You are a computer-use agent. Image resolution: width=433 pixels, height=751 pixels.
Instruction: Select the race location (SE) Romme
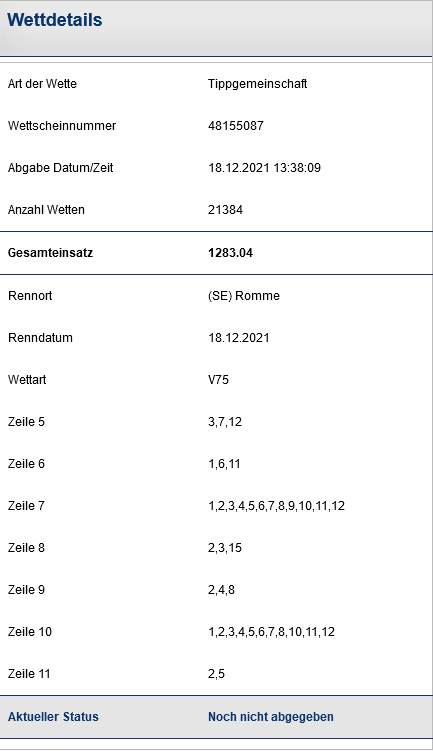[x=244, y=296]
